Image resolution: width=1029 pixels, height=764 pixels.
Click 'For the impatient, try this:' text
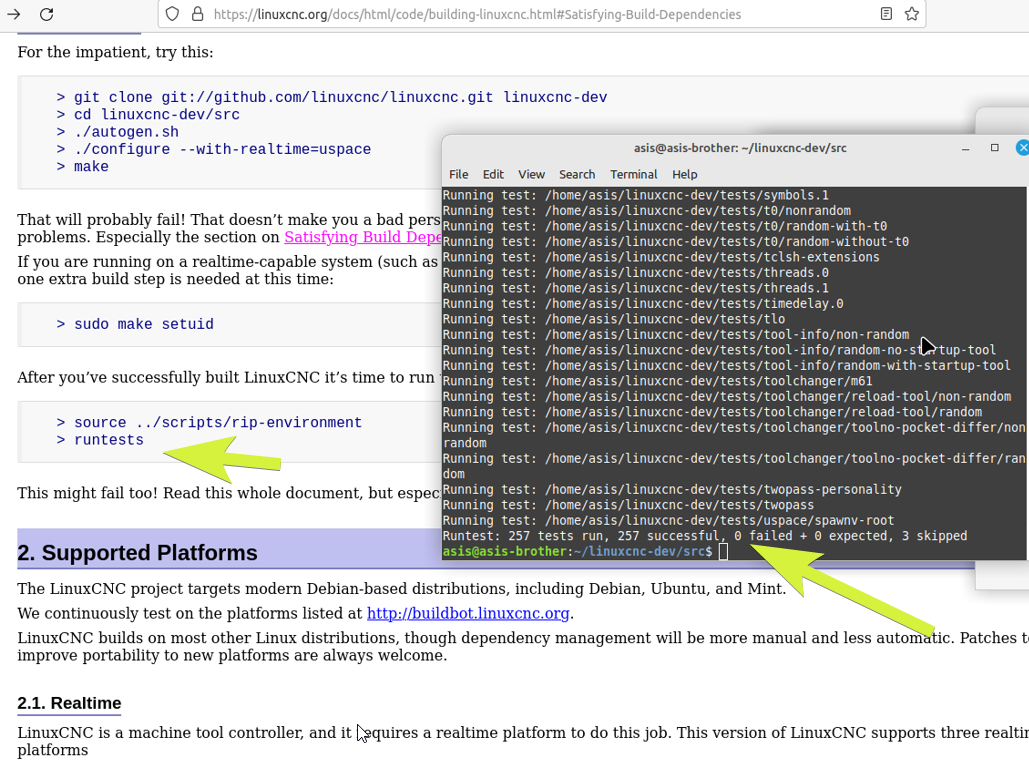[115, 52]
